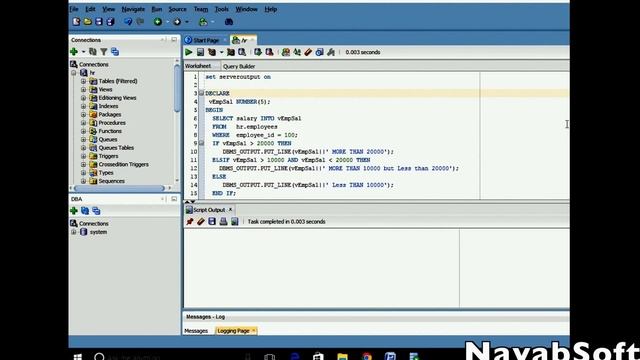Click the green Back navigation icon
640x360 pixels.
[158, 22]
